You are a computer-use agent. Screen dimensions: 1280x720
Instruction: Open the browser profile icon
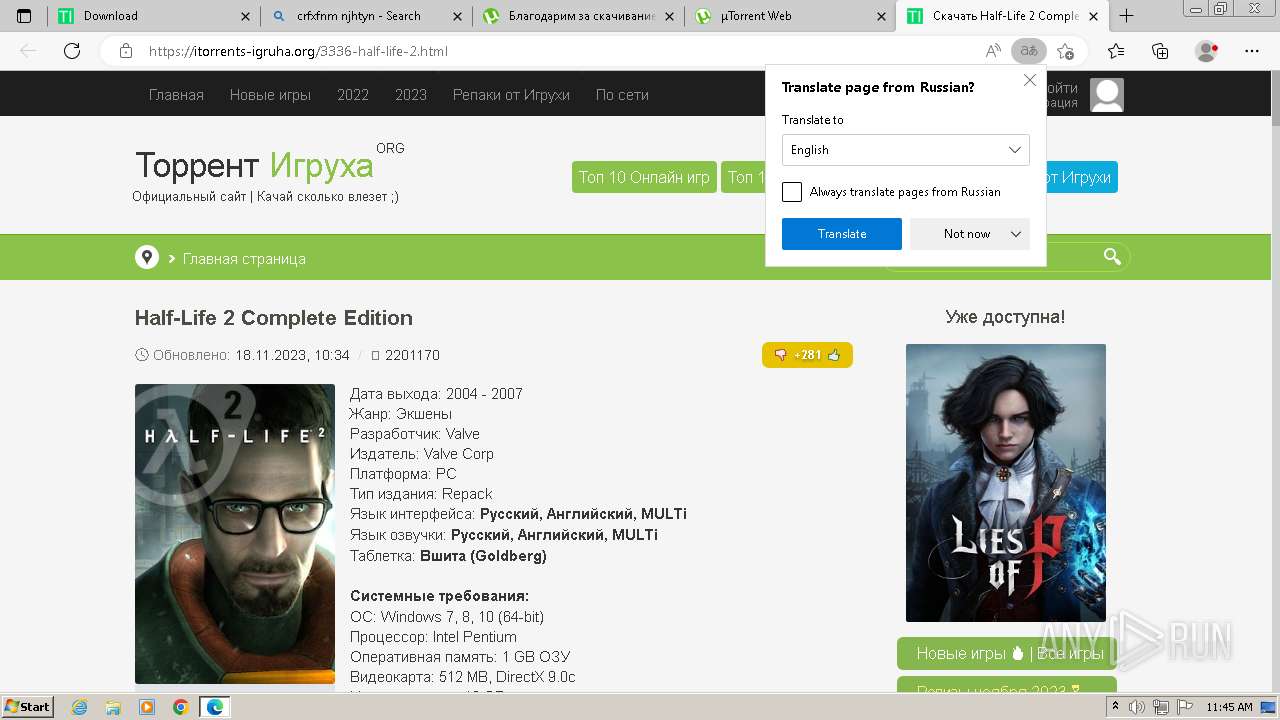[x=1207, y=51]
